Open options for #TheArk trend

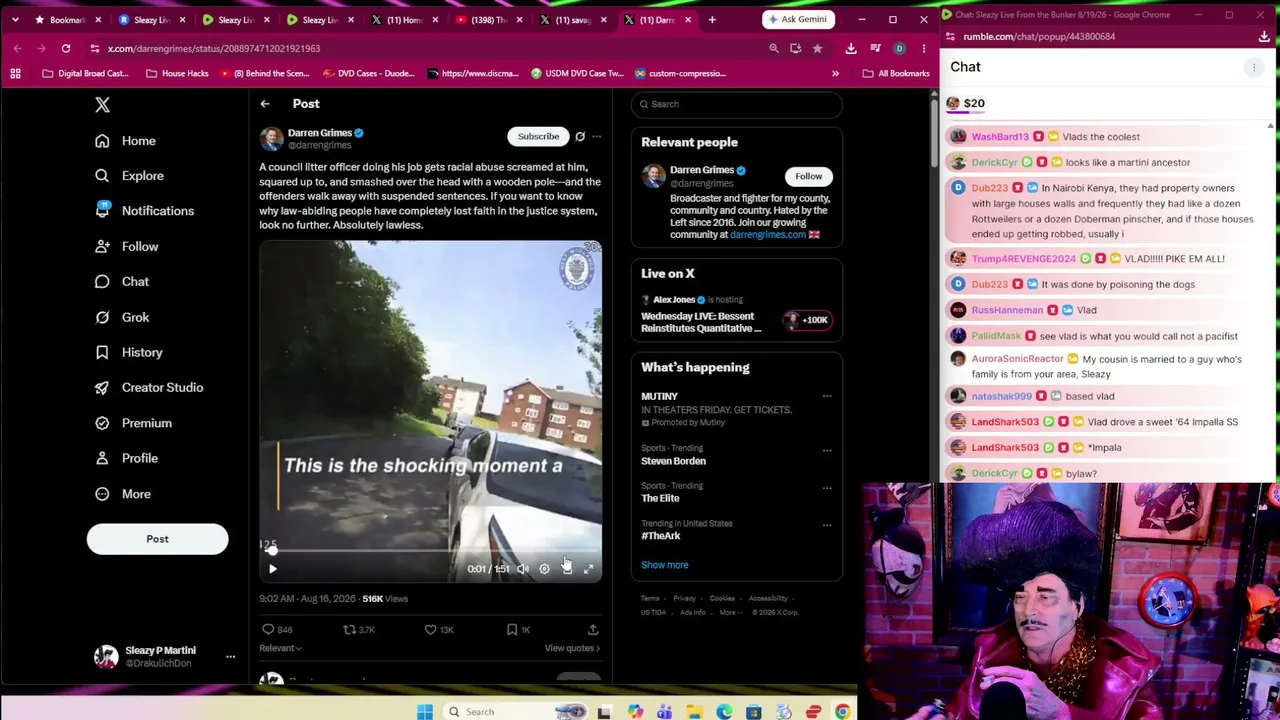tap(827, 525)
